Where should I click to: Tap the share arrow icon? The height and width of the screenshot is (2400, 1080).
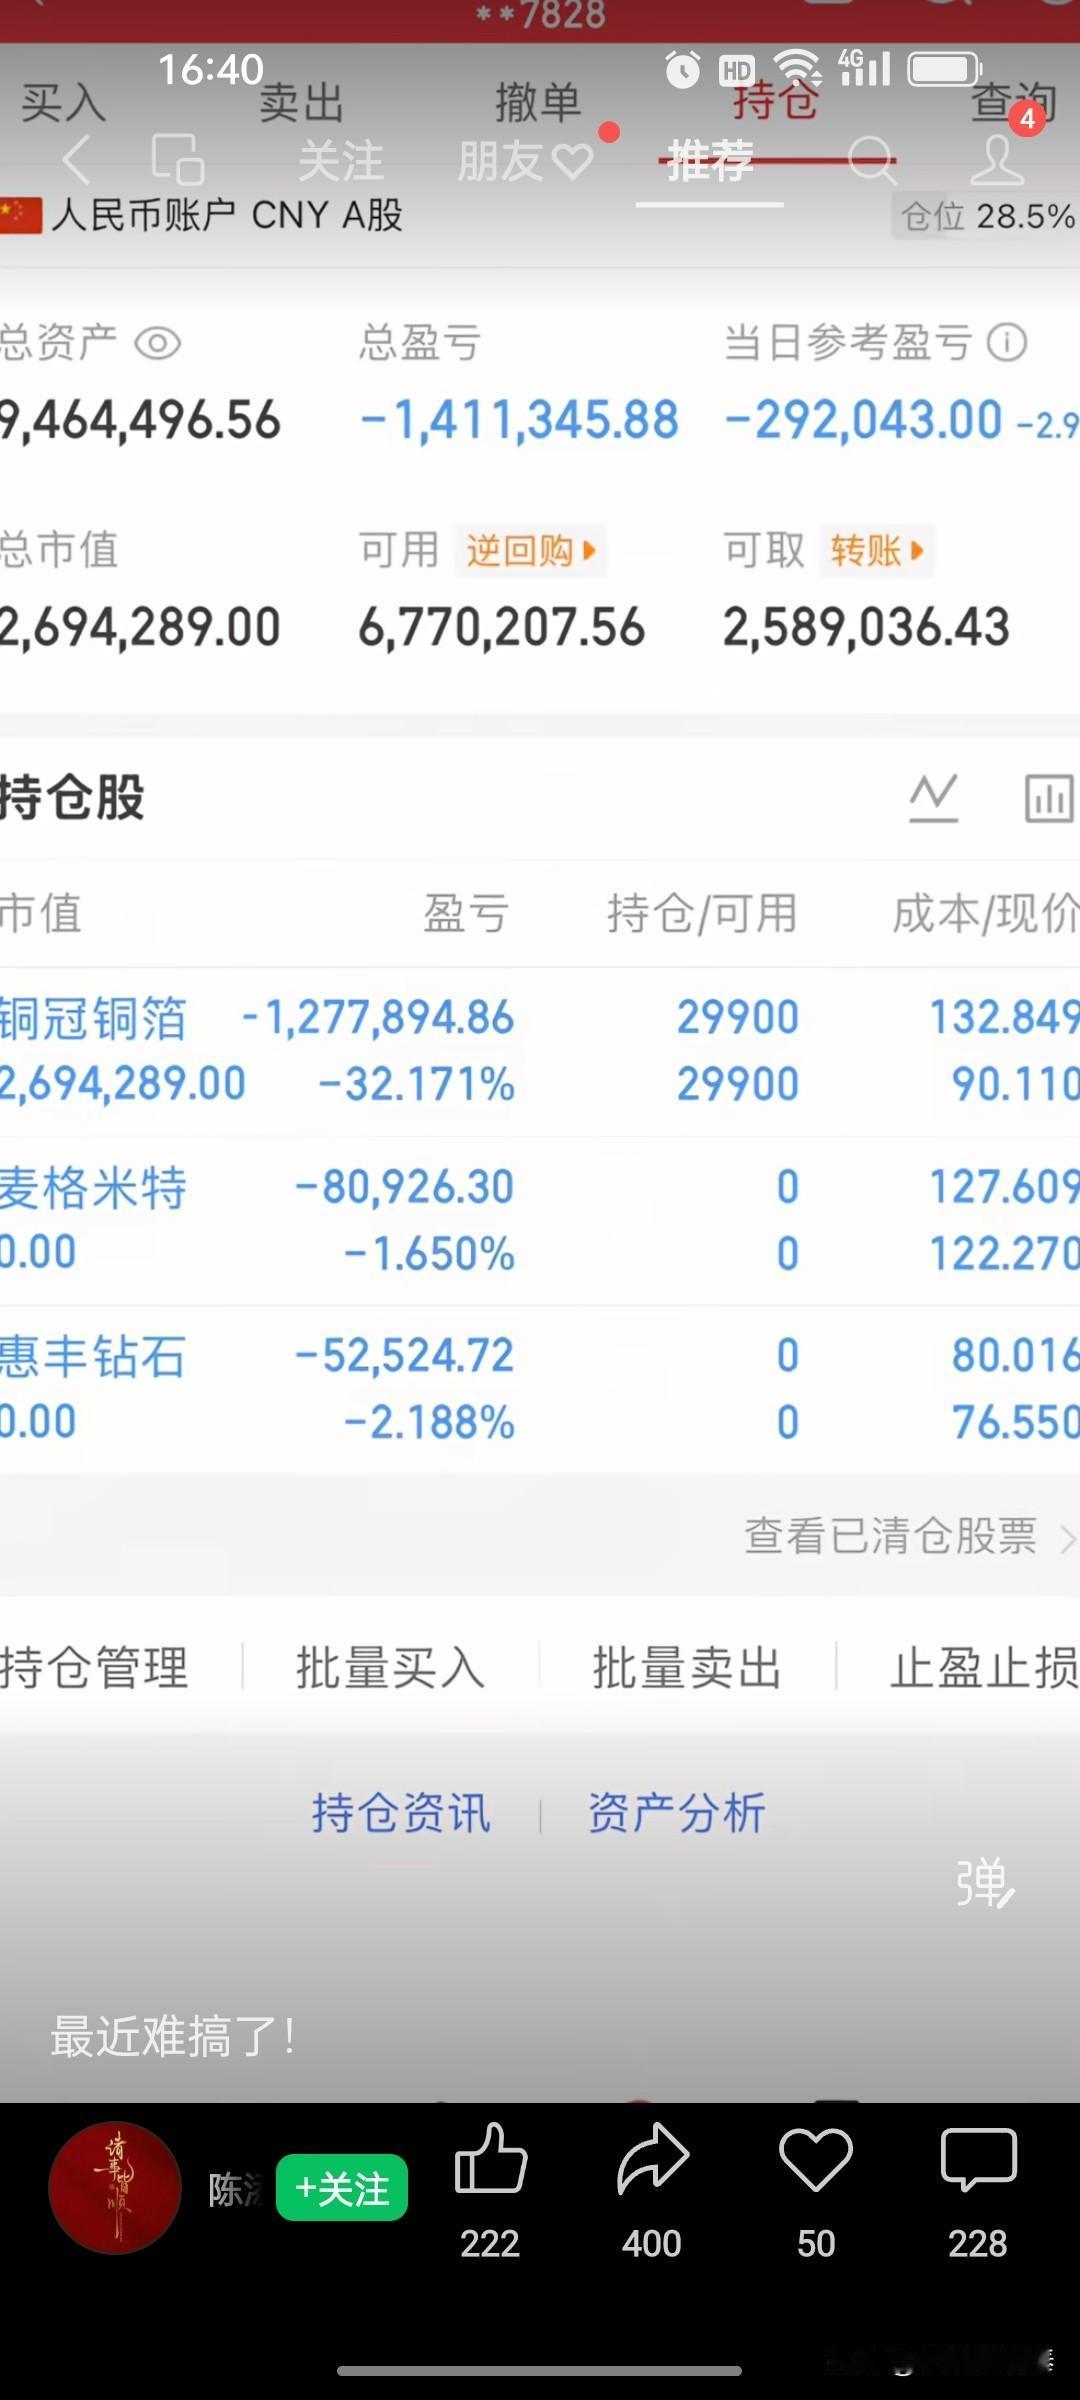[x=652, y=2159]
